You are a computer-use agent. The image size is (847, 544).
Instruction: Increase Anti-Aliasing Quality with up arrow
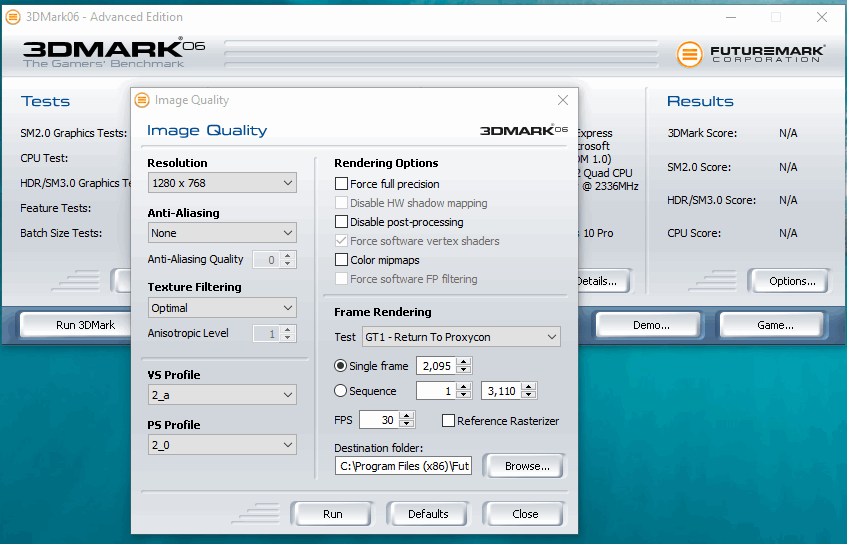point(288,256)
